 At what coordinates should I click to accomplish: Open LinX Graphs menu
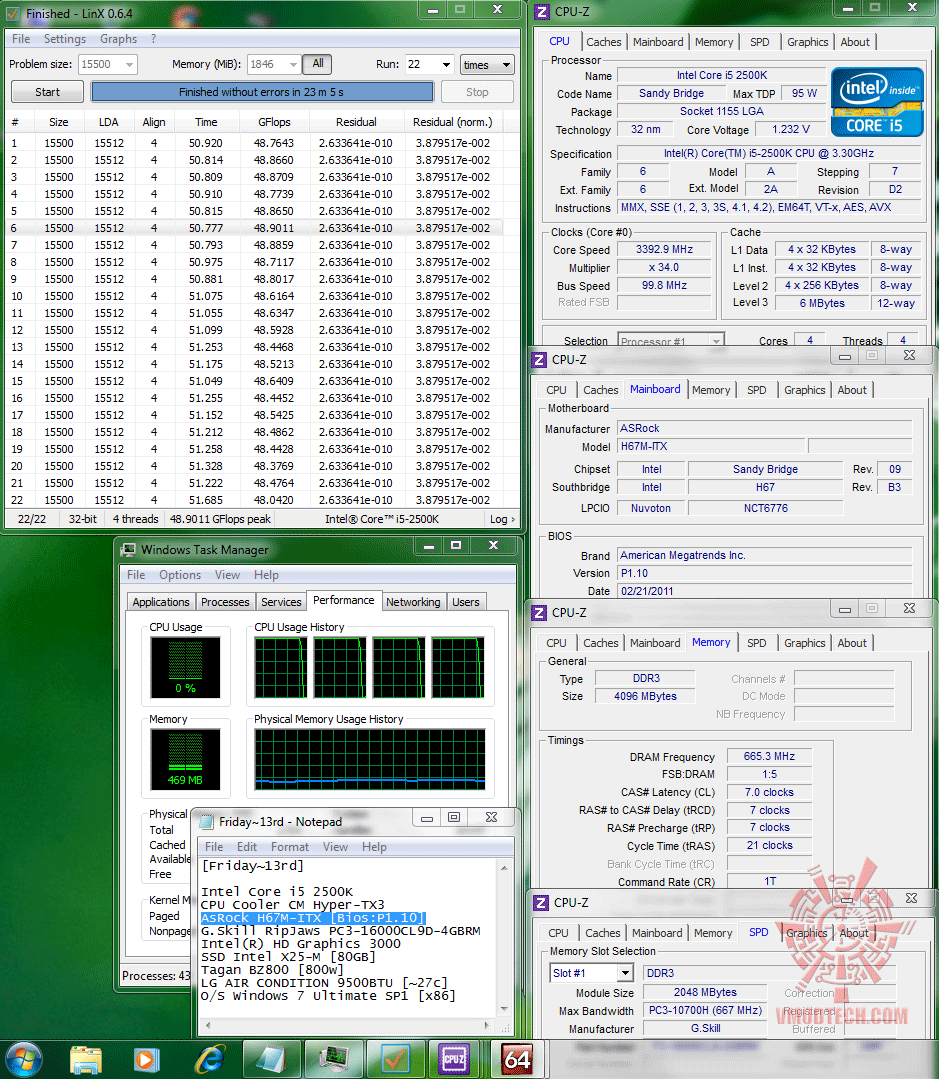point(118,39)
